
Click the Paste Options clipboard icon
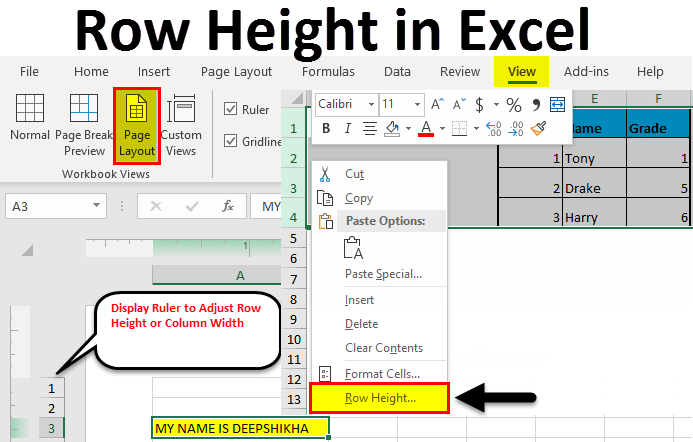tap(326, 221)
